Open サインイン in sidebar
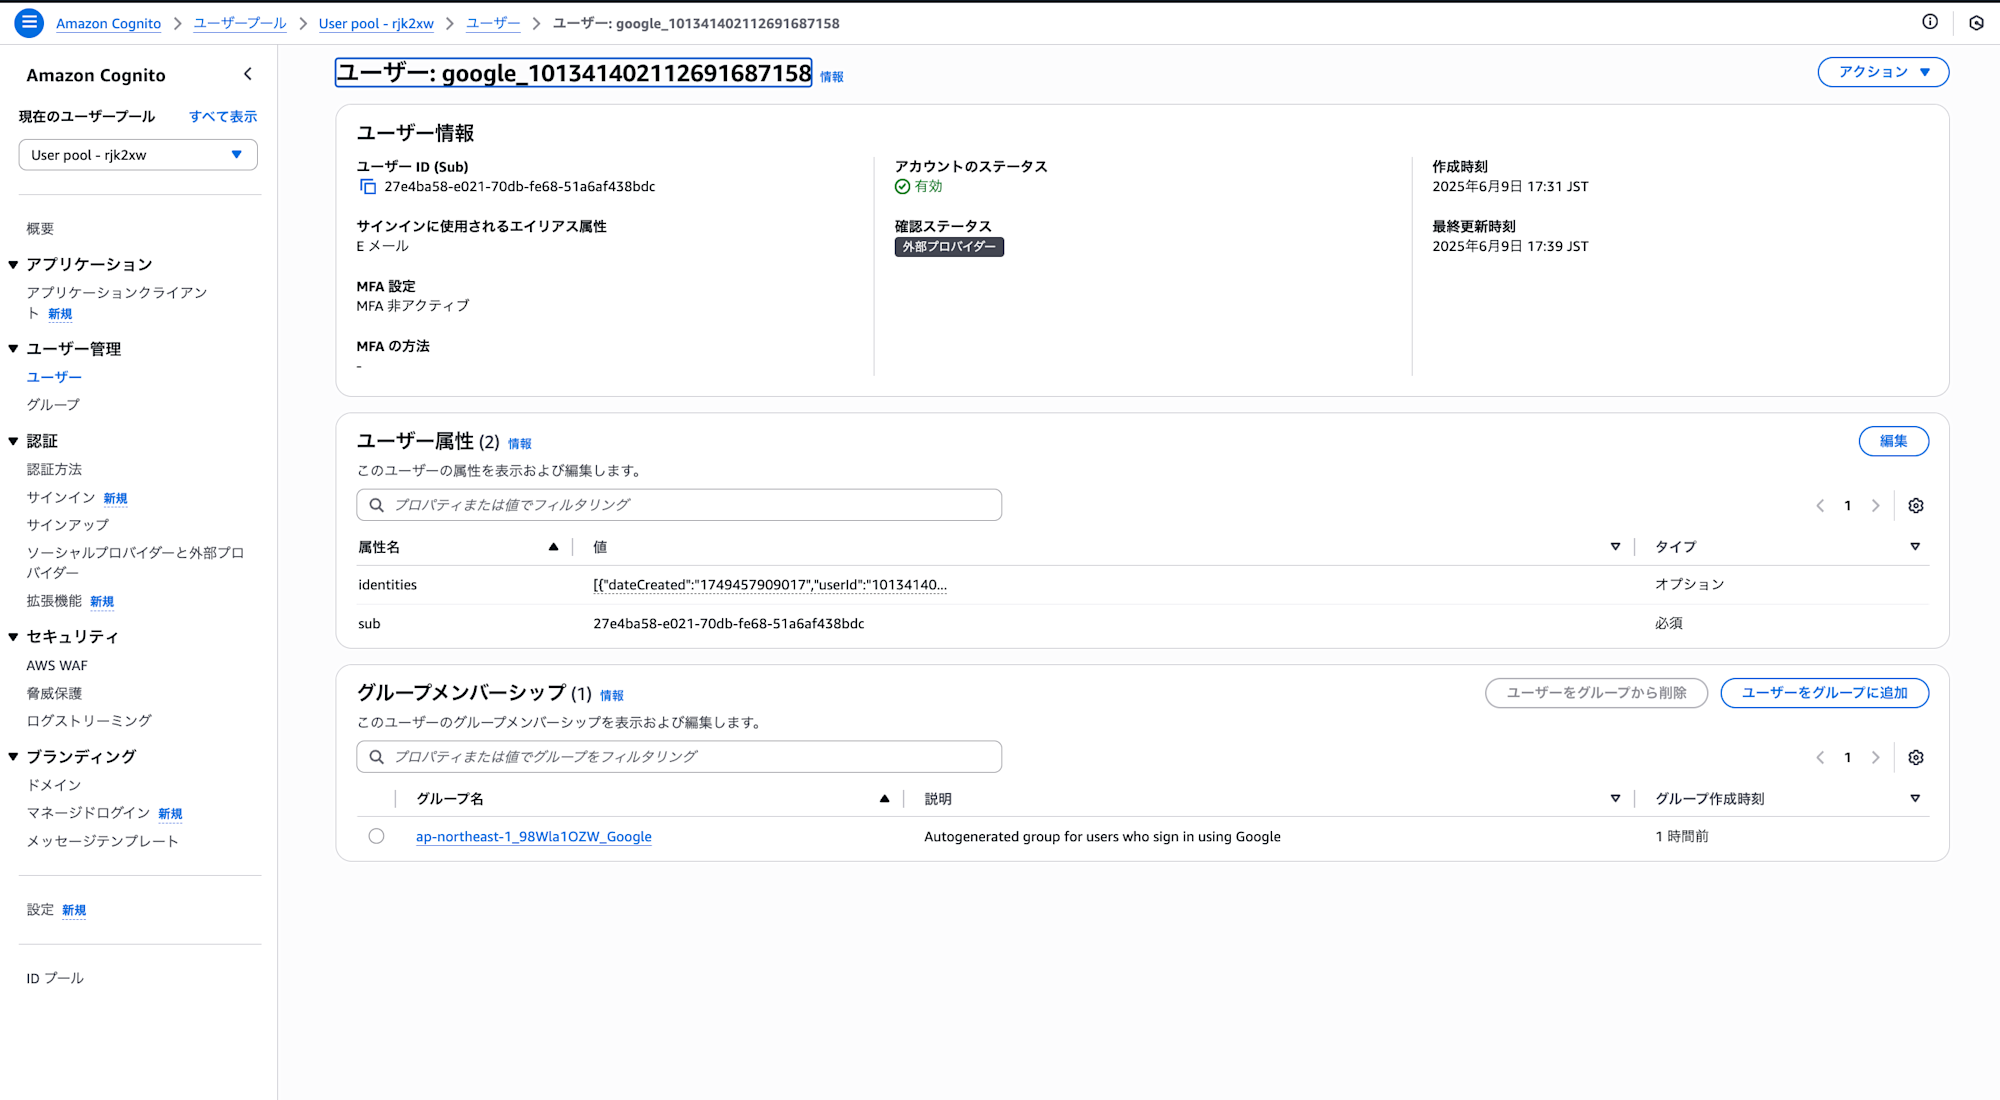Viewport: 2000px width, 1100px height. [x=61, y=497]
